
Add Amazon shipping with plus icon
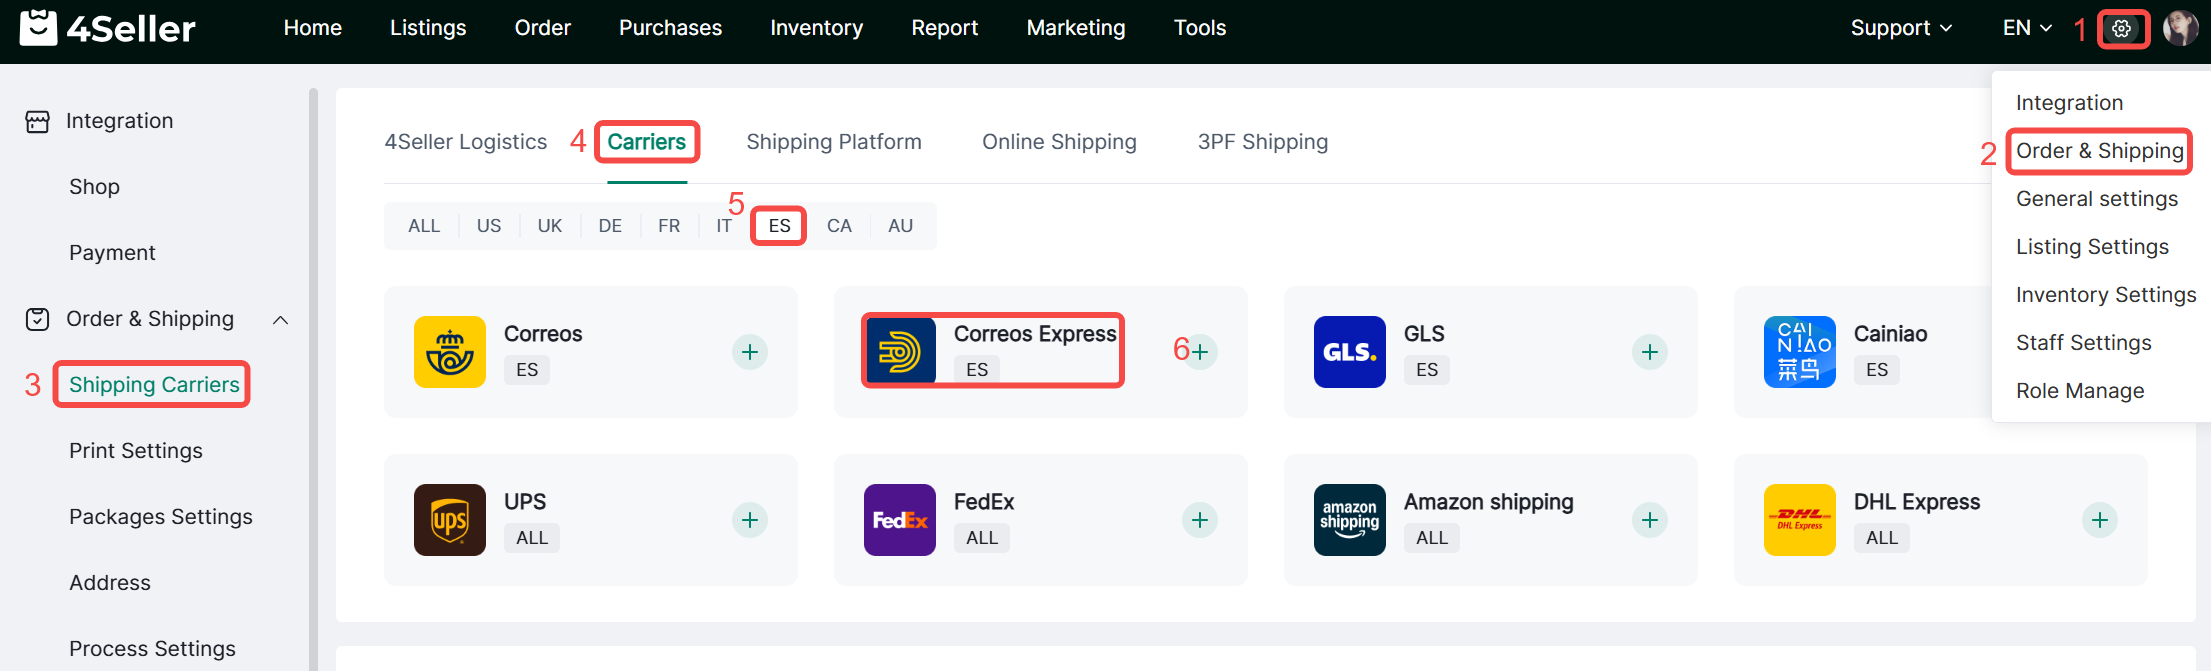[1650, 520]
